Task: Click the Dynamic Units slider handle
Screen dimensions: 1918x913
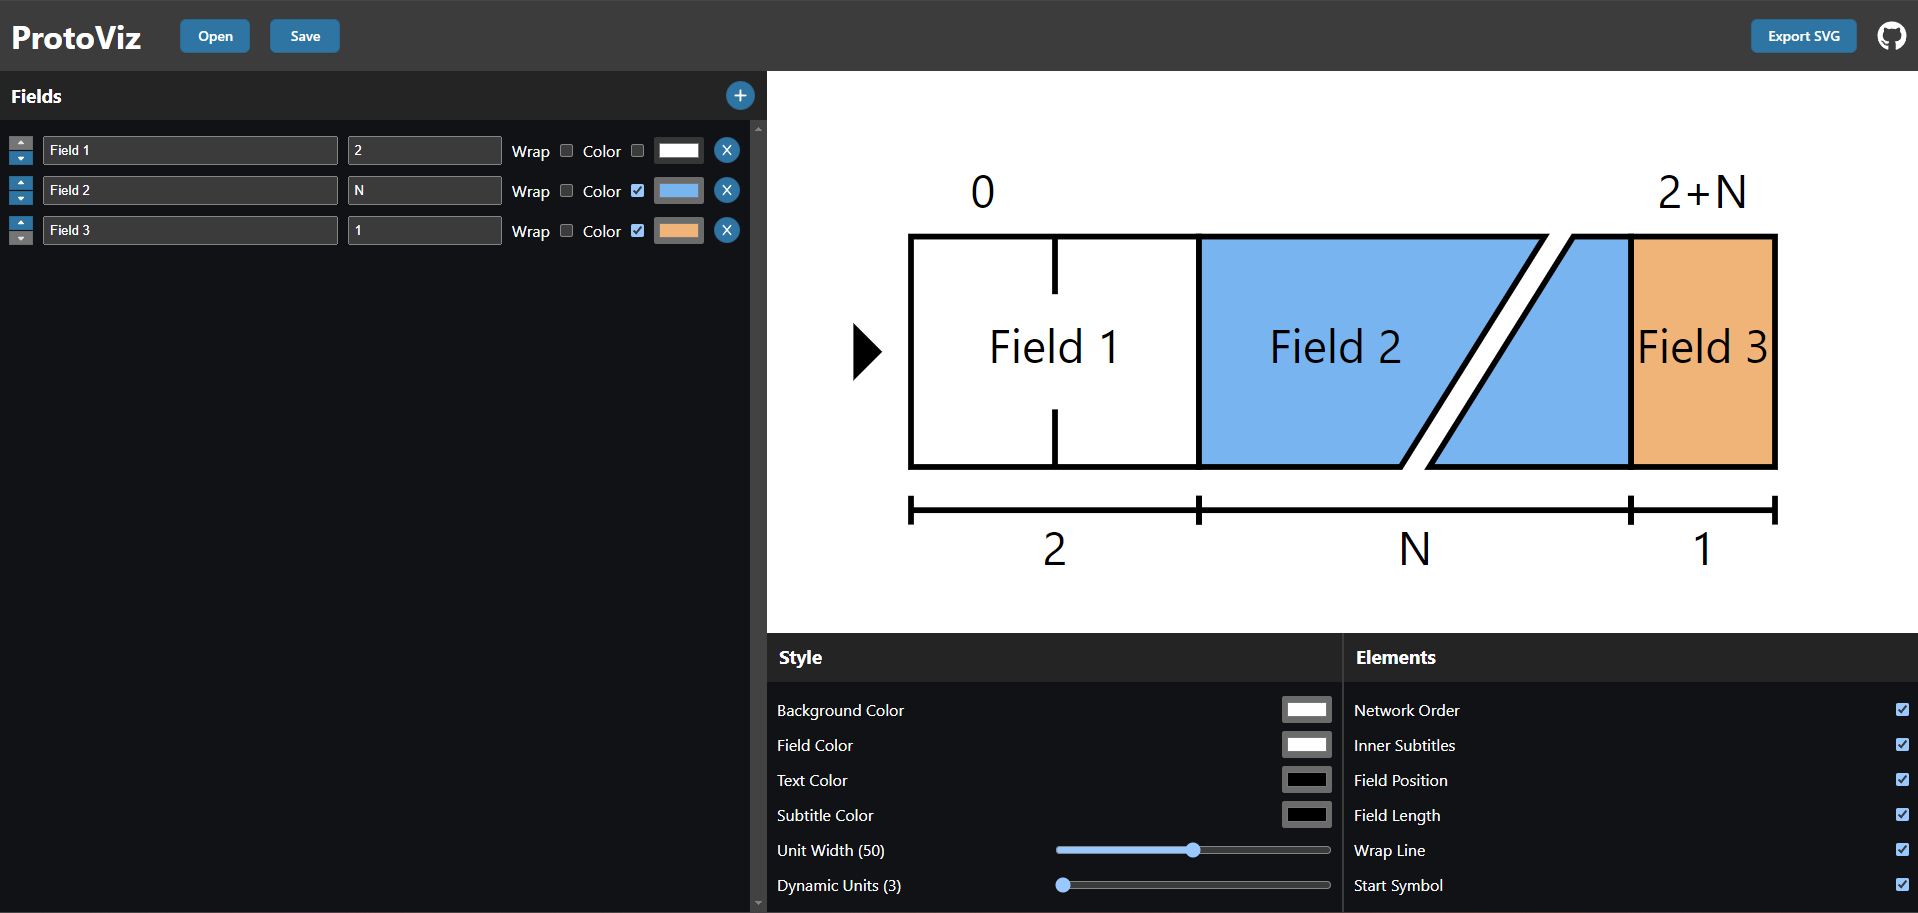Action: coord(1063,885)
